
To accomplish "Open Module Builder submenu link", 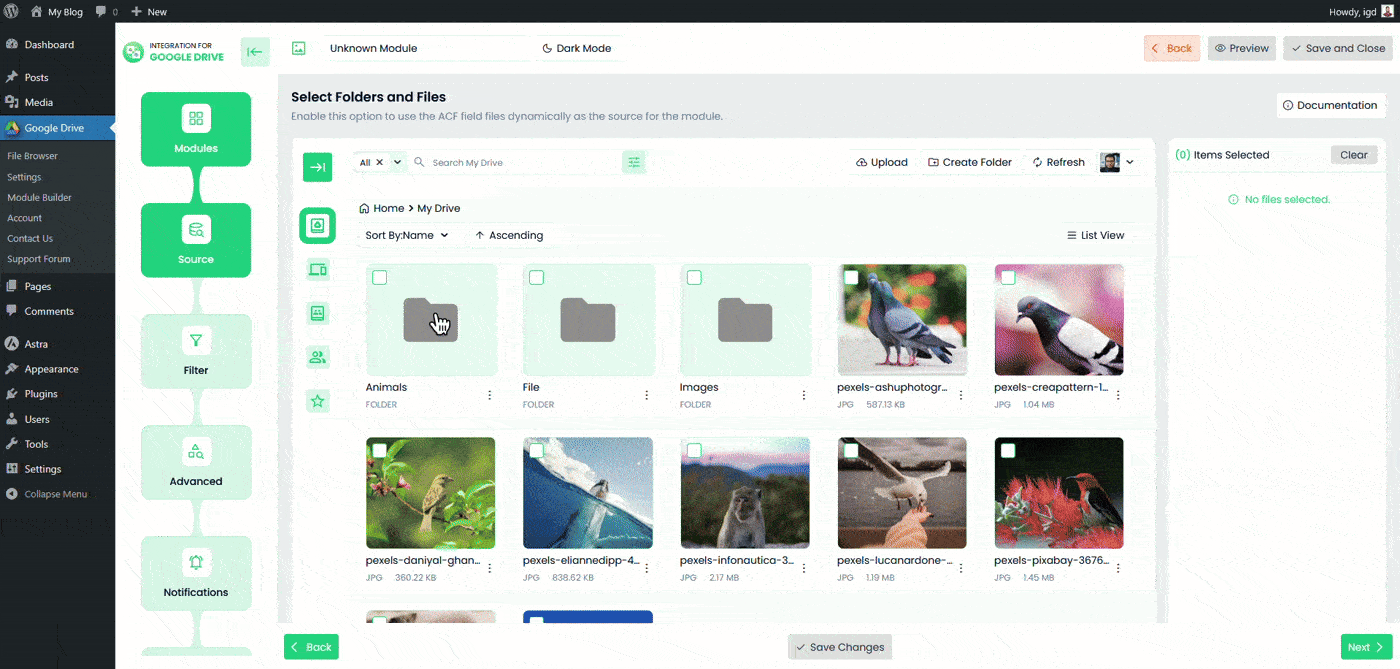I will [x=39, y=197].
